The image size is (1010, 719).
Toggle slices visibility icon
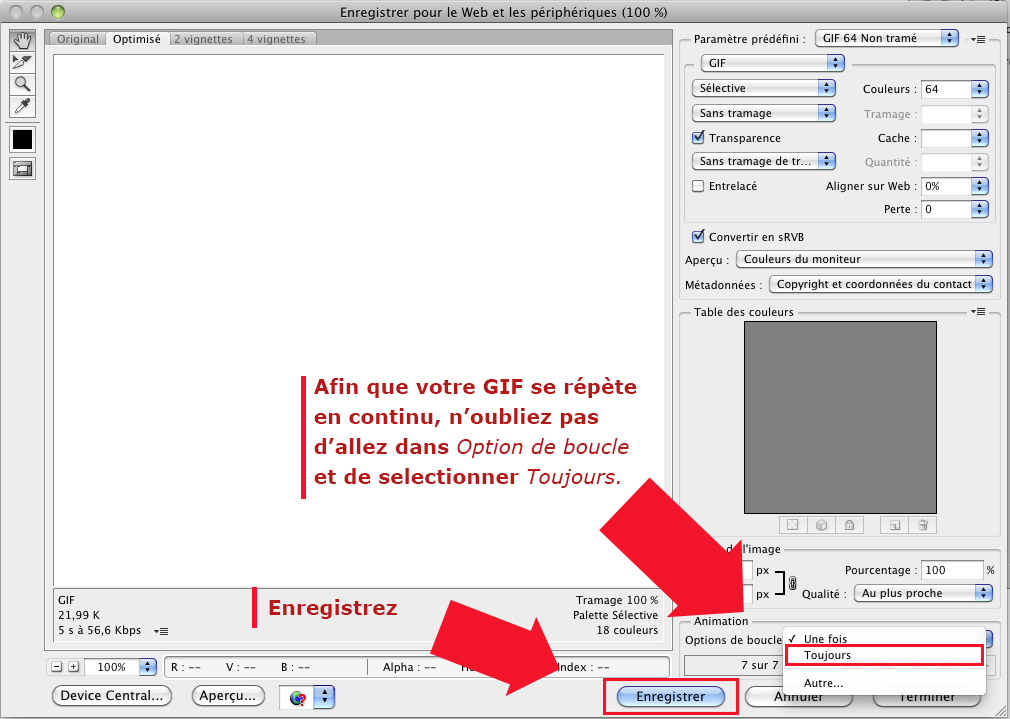pos(22,169)
